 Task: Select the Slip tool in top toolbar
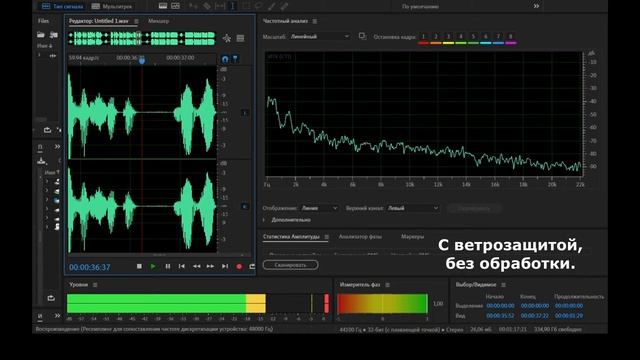[220, 6]
